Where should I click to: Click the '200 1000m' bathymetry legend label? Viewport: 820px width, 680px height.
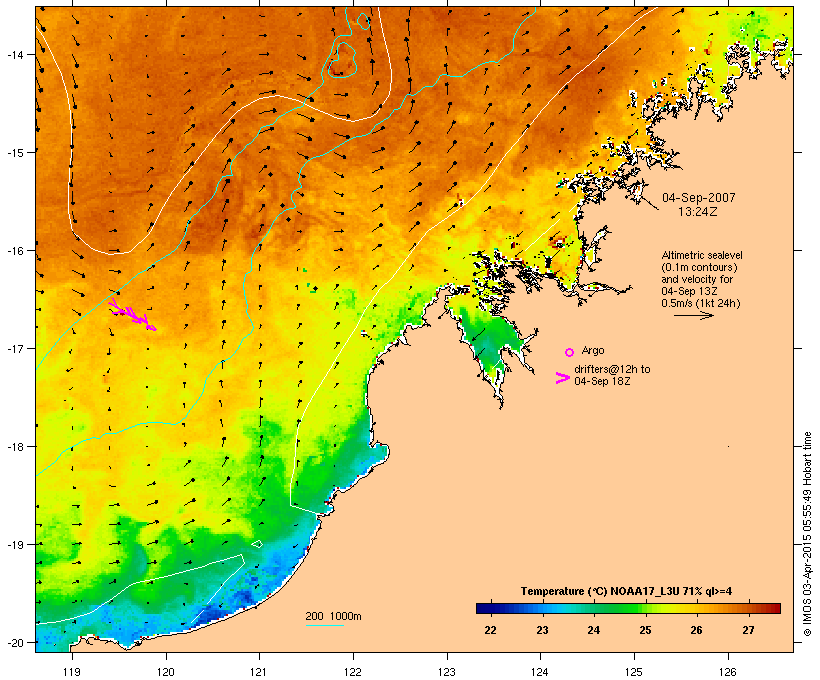pyautogui.click(x=333, y=616)
